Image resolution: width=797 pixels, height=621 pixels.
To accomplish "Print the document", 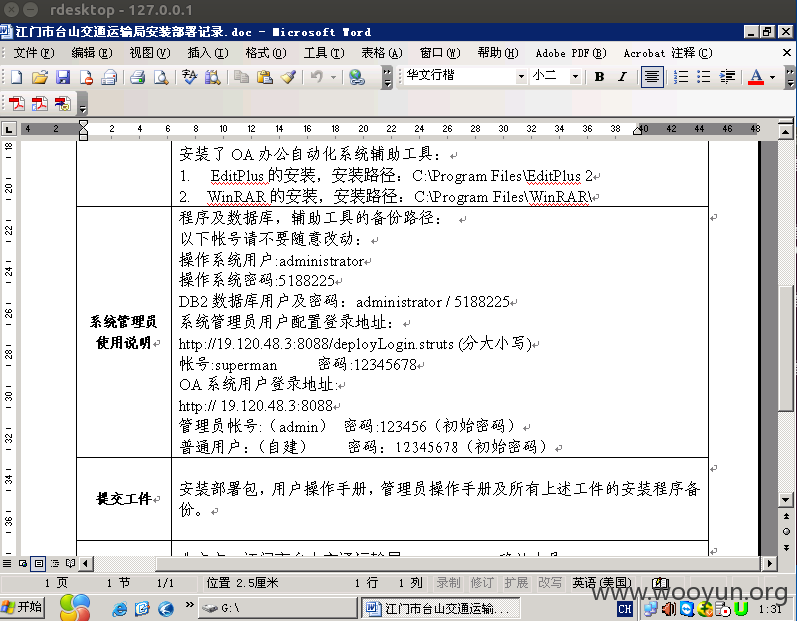I will coord(137,77).
